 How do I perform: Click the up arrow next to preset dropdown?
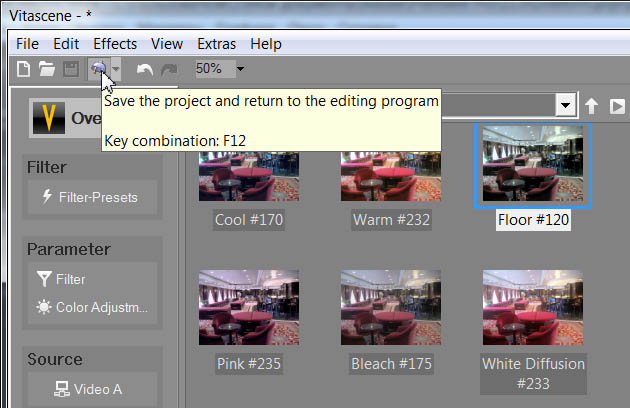(x=592, y=105)
